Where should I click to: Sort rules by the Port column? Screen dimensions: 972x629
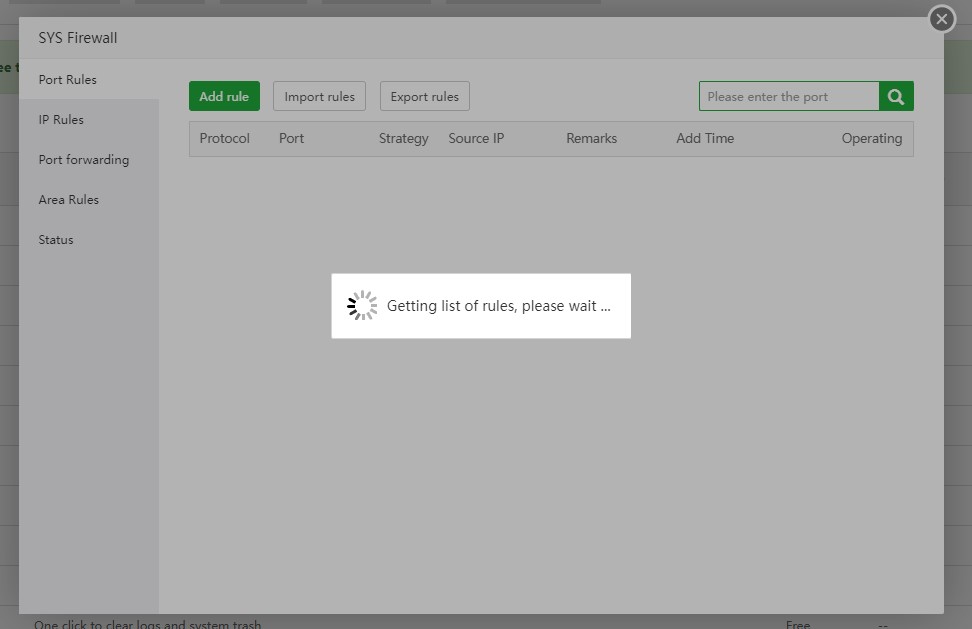291,138
